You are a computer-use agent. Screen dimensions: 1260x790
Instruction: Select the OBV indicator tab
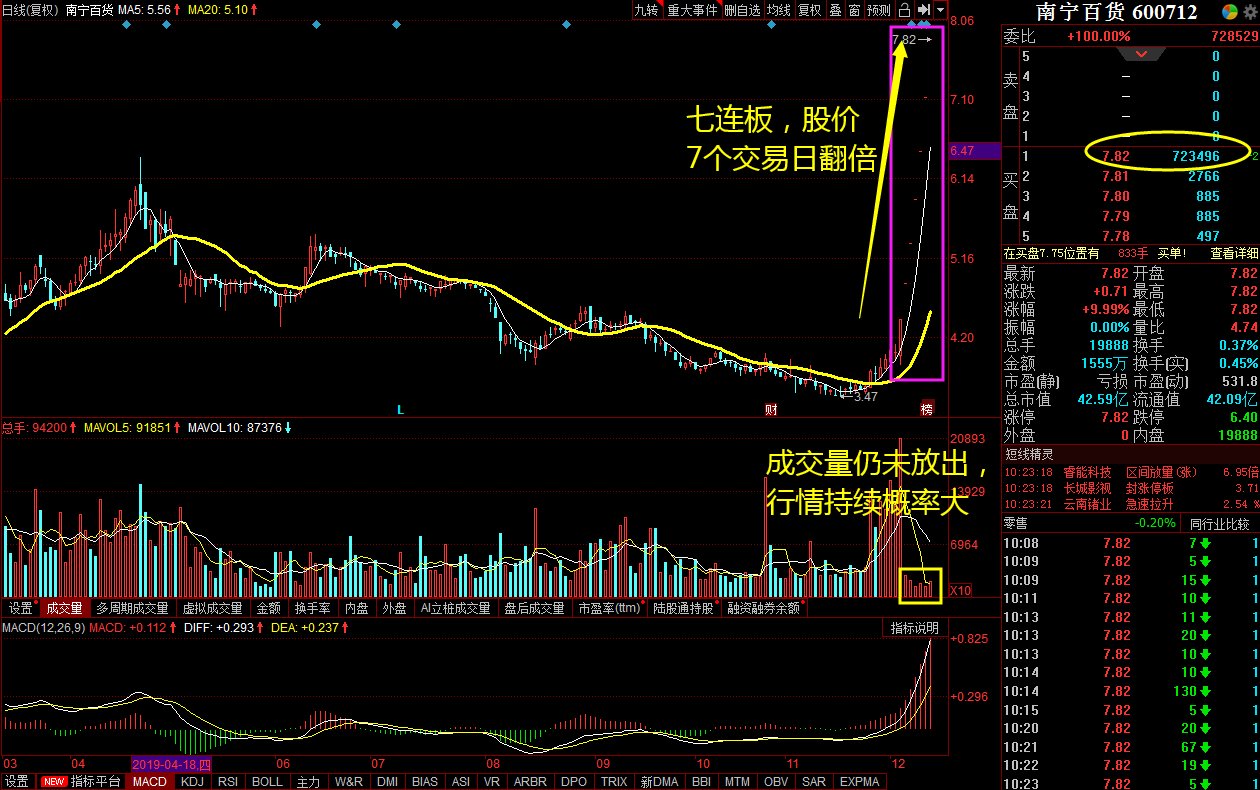click(x=777, y=781)
